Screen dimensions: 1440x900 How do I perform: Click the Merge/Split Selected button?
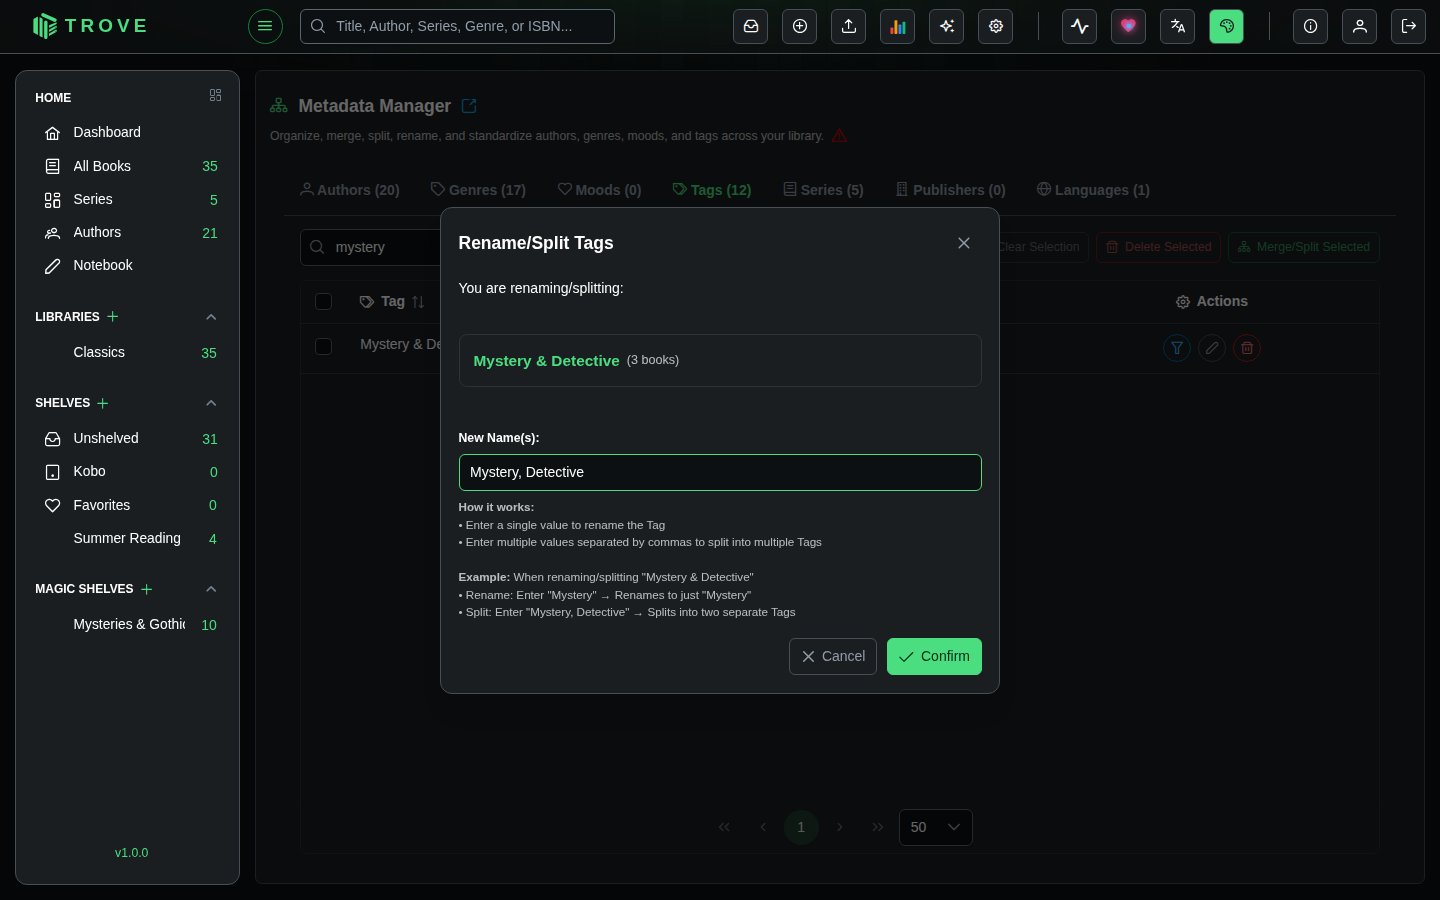coord(1304,247)
